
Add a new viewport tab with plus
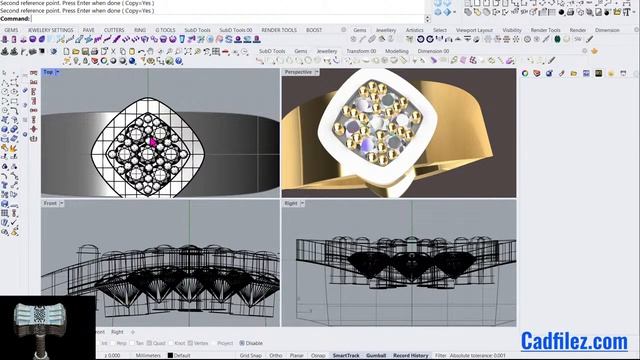pos(133,332)
